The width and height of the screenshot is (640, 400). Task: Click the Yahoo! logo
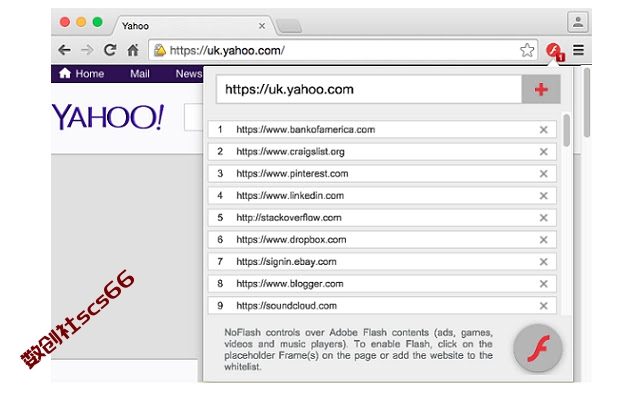pos(108,117)
